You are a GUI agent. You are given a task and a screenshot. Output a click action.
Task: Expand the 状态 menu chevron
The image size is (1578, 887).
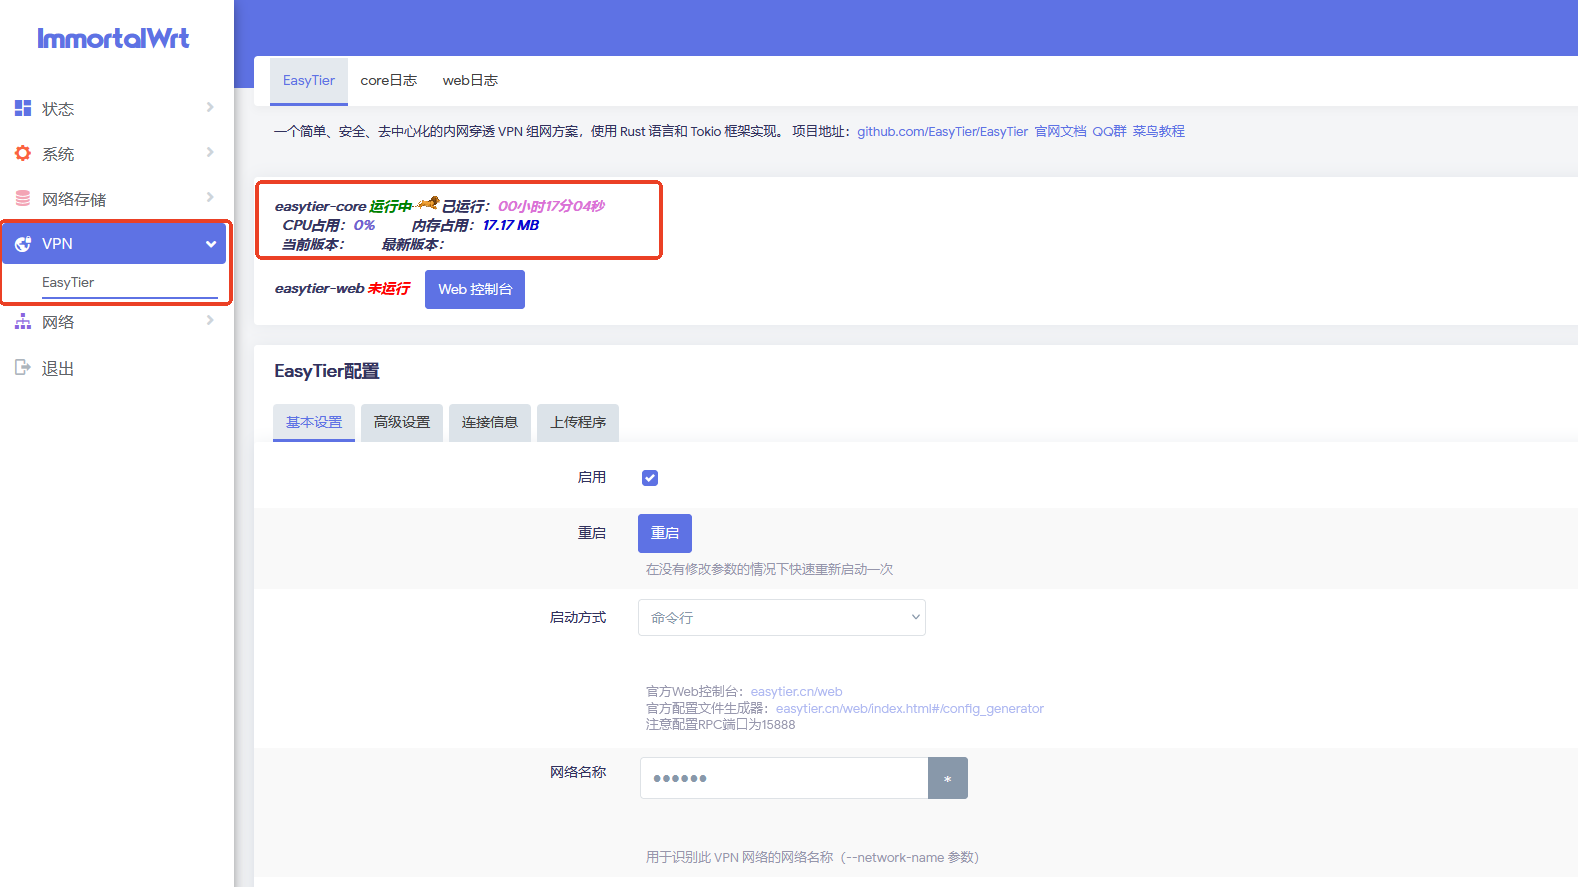coord(210,107)
